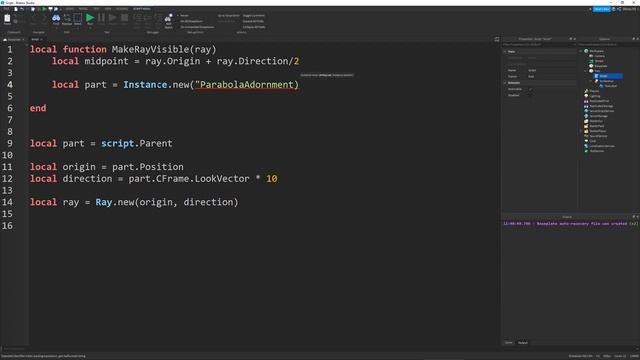This screenshot has width=640, height=360.
Task: Click the SurfaceGui icon in Explorer
Action: point(596,81)
